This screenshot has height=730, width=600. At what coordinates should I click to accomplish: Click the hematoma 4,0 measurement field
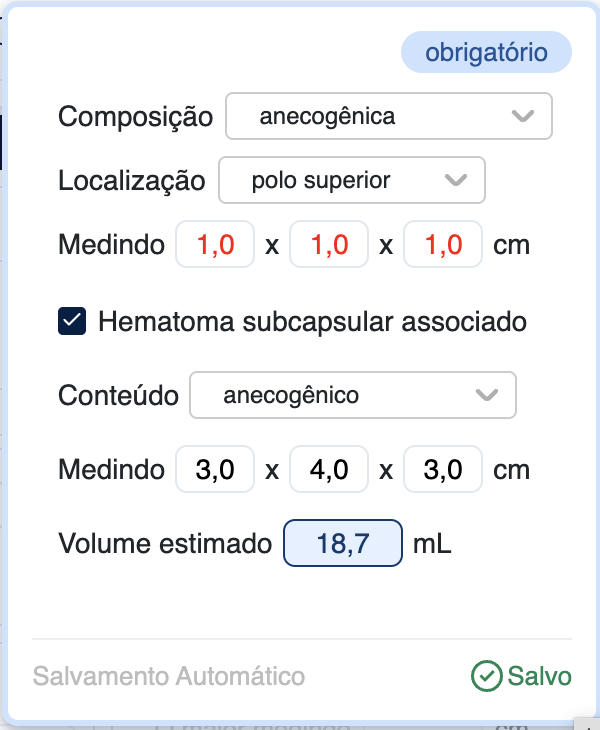[329, 470]
